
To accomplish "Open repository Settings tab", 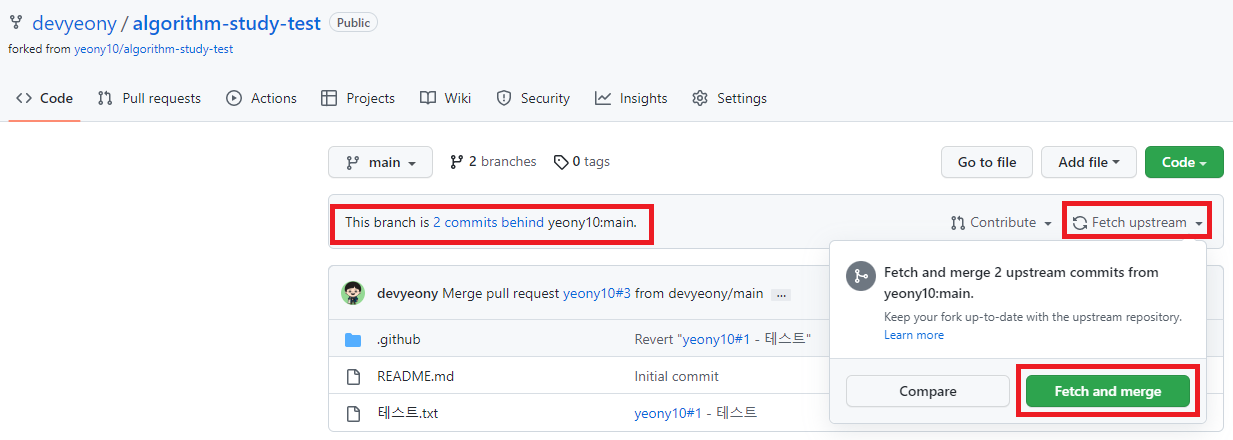I will point(730,98).
